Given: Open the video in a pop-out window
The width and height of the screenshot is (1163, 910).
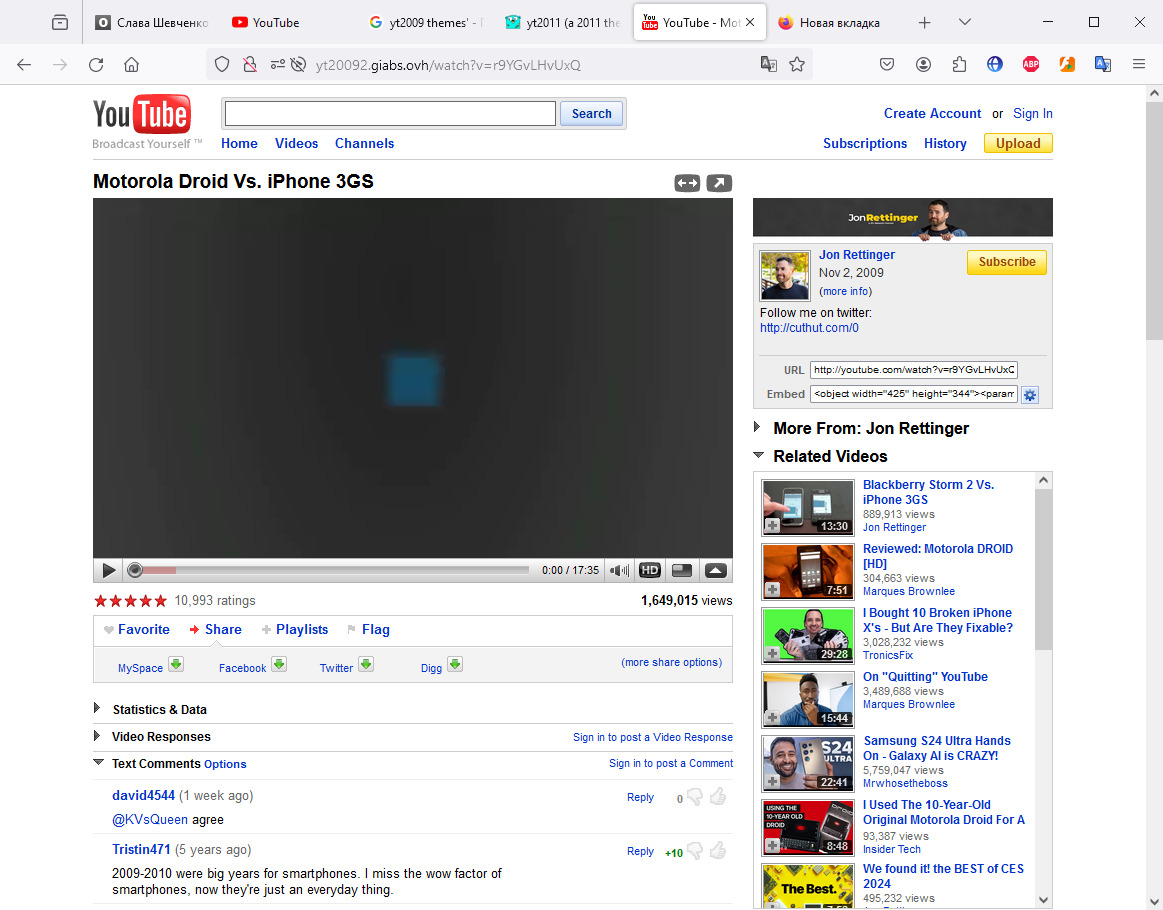Looking at the screenshot, I should [x=719, y=183].
